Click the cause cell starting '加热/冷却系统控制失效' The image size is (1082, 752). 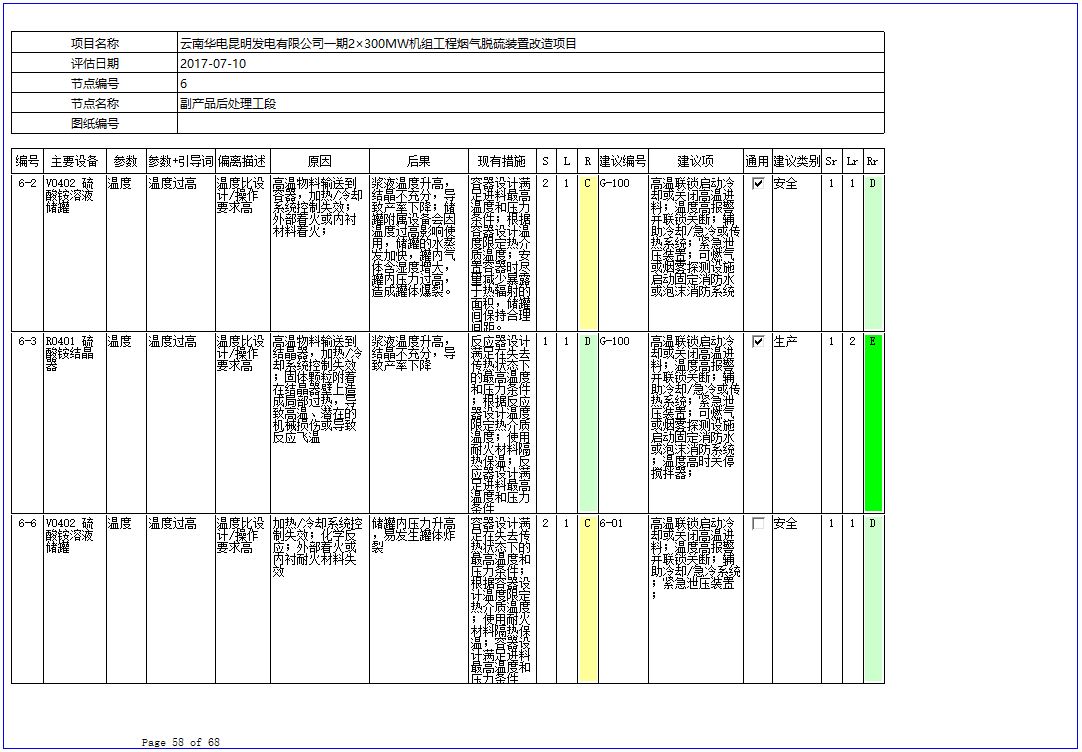click(319, 599)
